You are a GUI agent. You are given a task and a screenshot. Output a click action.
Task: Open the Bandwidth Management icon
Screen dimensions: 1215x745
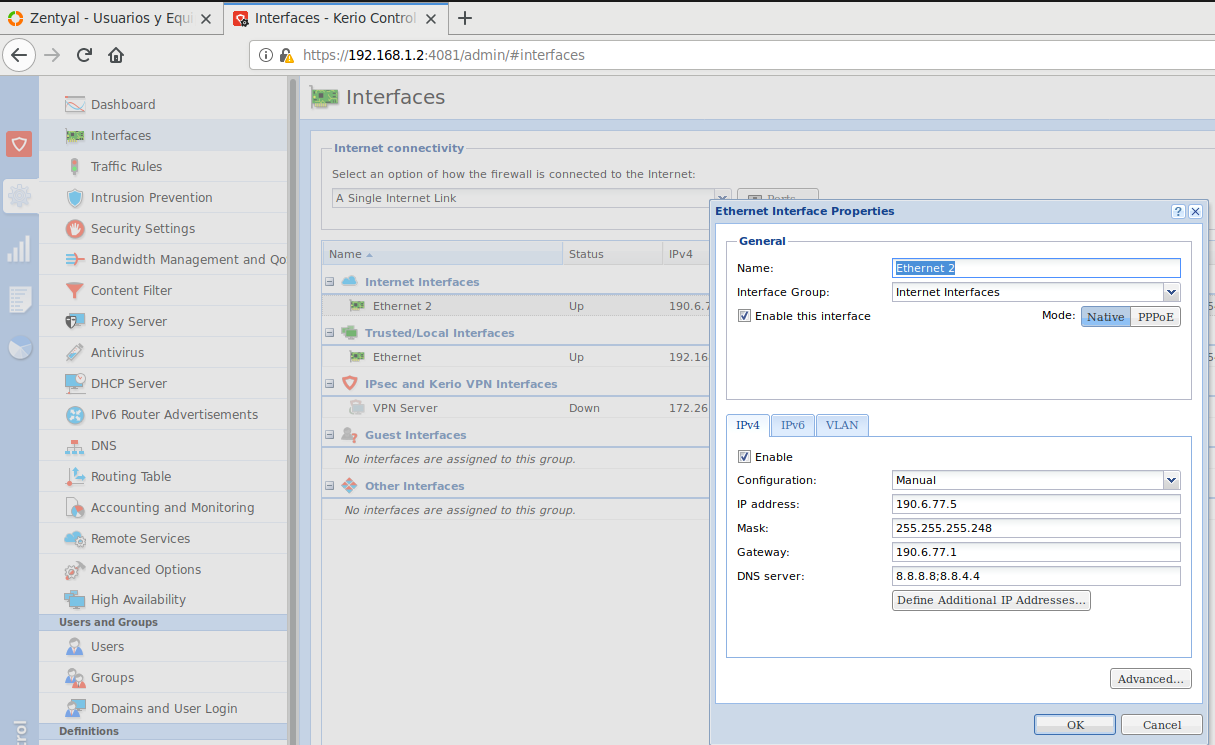click(x=75, y=259)
